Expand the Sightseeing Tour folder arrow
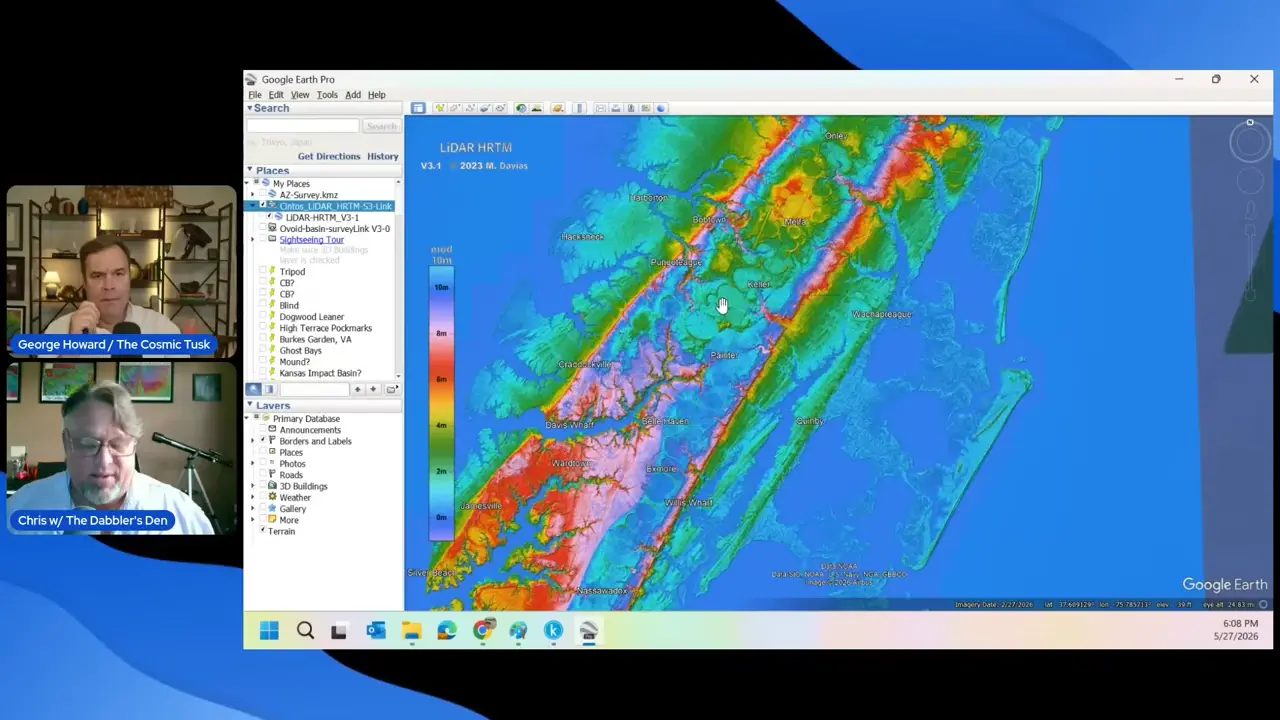Screen dimensions: 1280x720 click(253, 240)
